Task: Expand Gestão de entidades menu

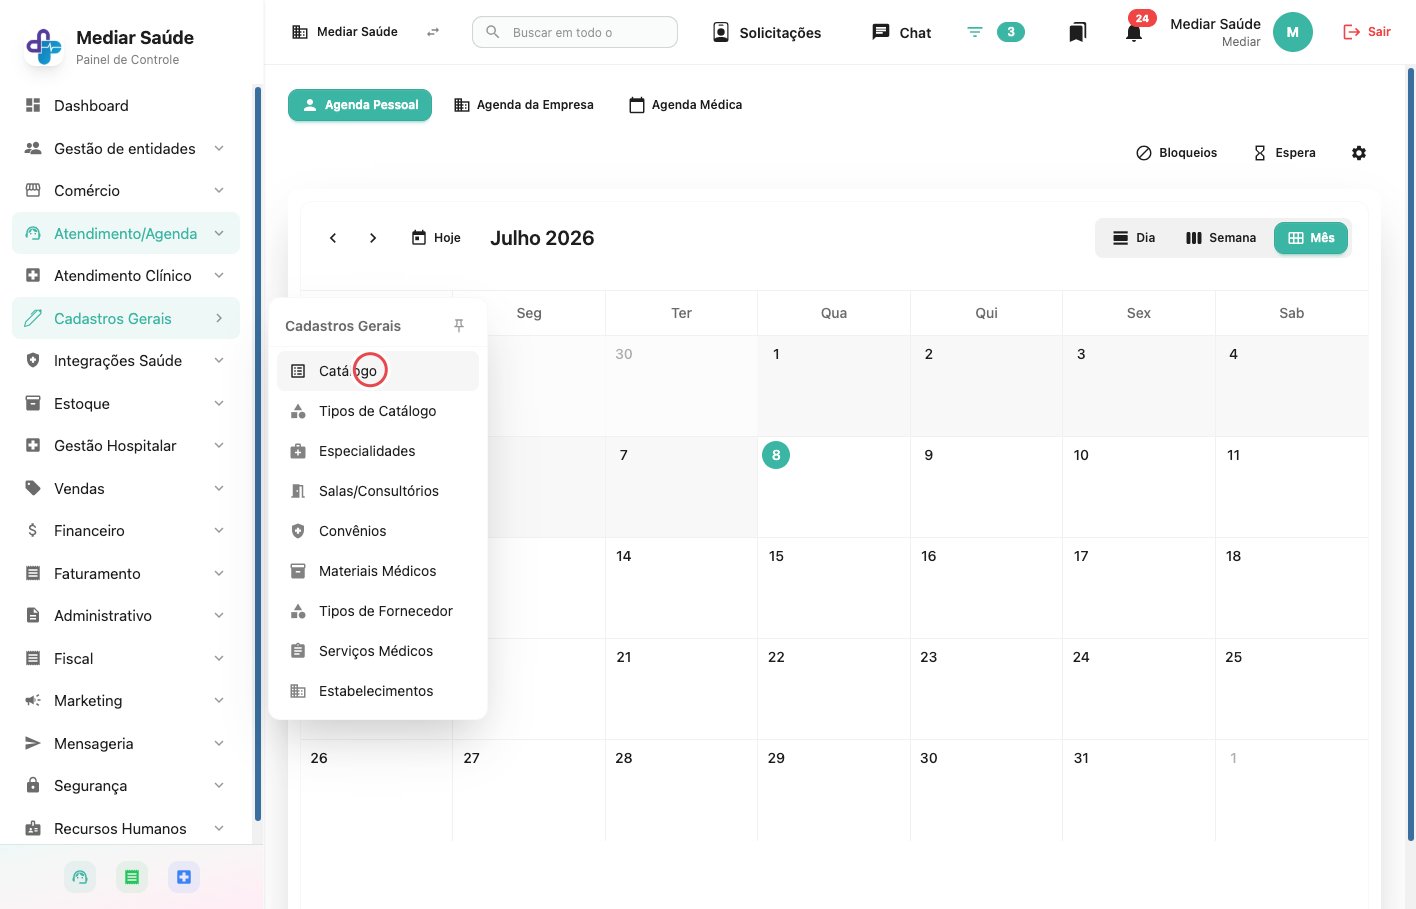Action: [x=126, y=148]
